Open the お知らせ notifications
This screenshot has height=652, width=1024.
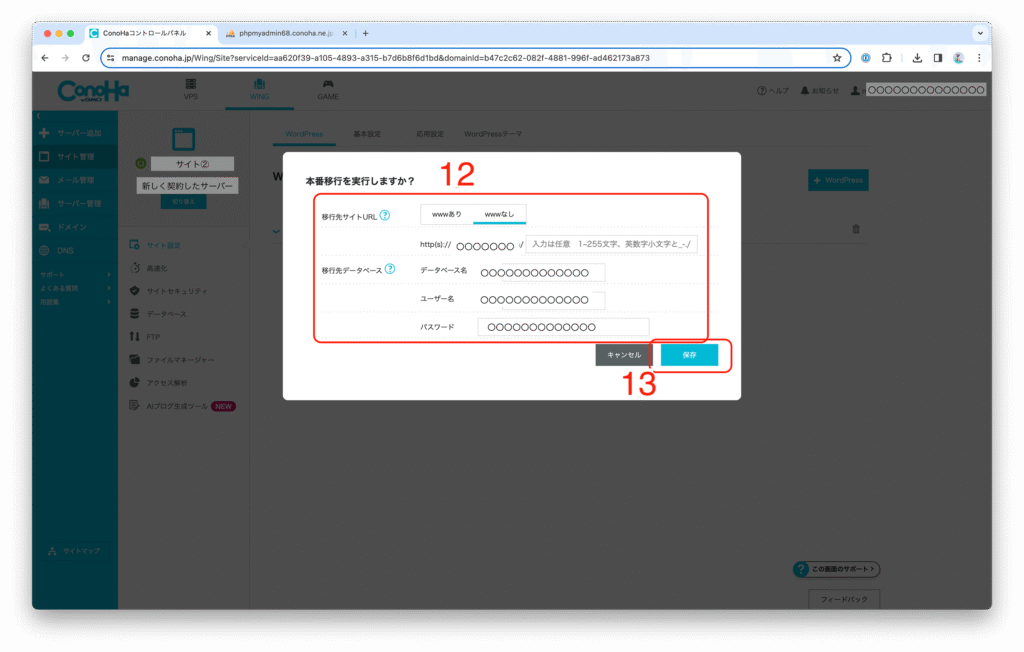point(820,90)
